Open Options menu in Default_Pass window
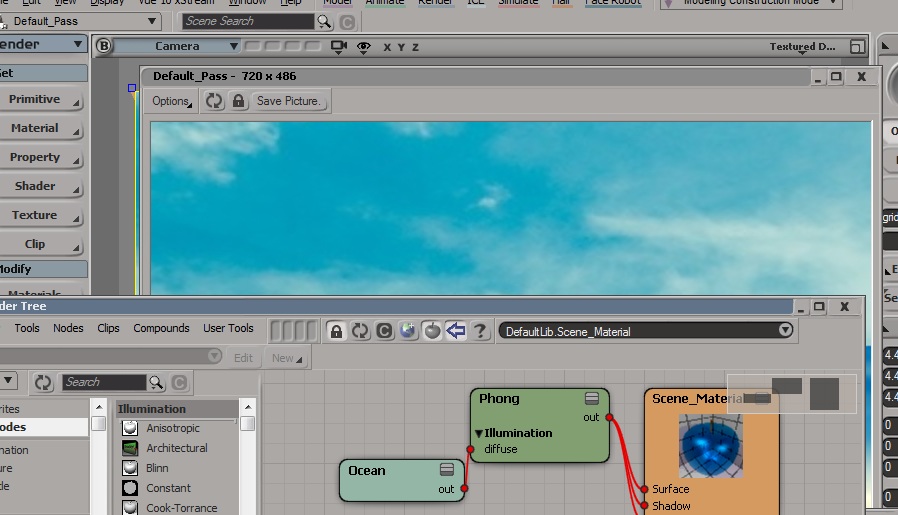Screen dimensions: 898x515 (x=171, y=101)
